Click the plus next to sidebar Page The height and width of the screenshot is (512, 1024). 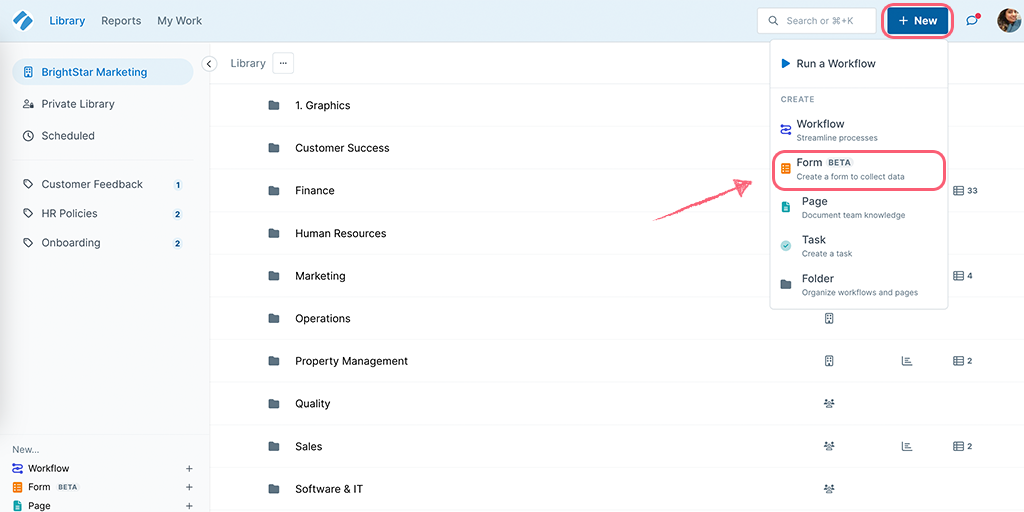[x=189, y=505]
